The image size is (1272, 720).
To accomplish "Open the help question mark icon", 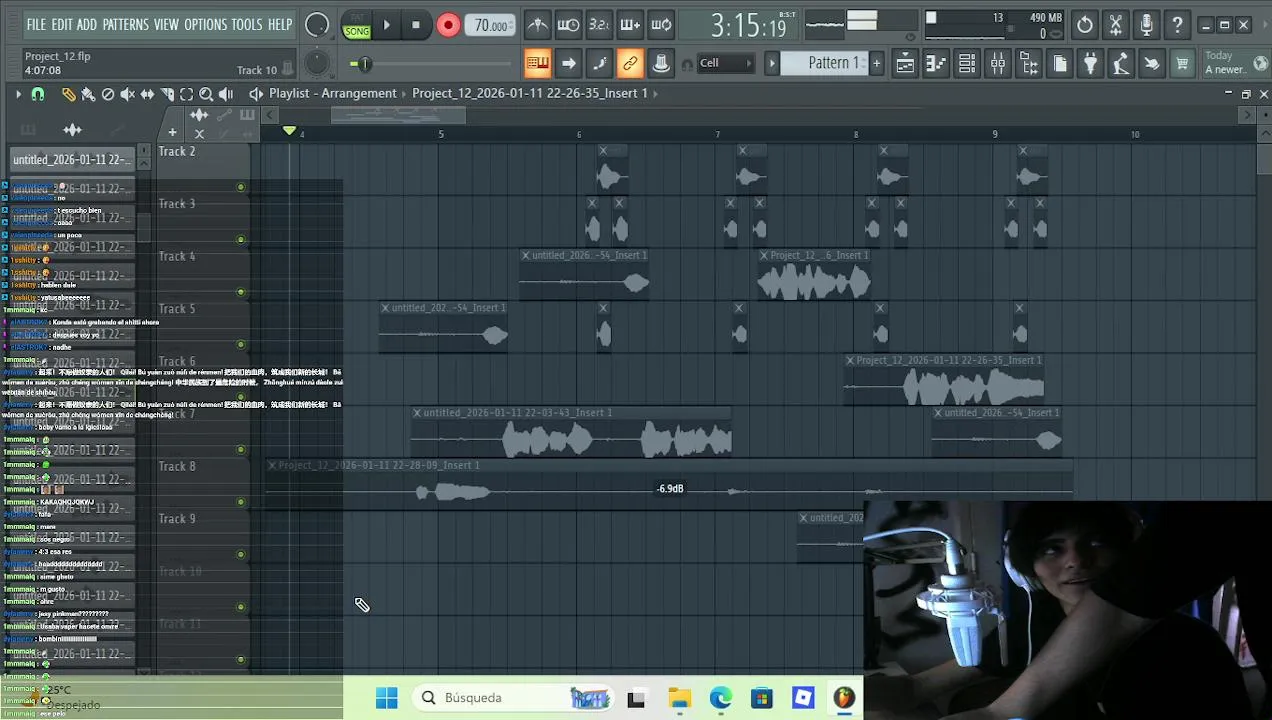I will click(x=1178, y=25).
